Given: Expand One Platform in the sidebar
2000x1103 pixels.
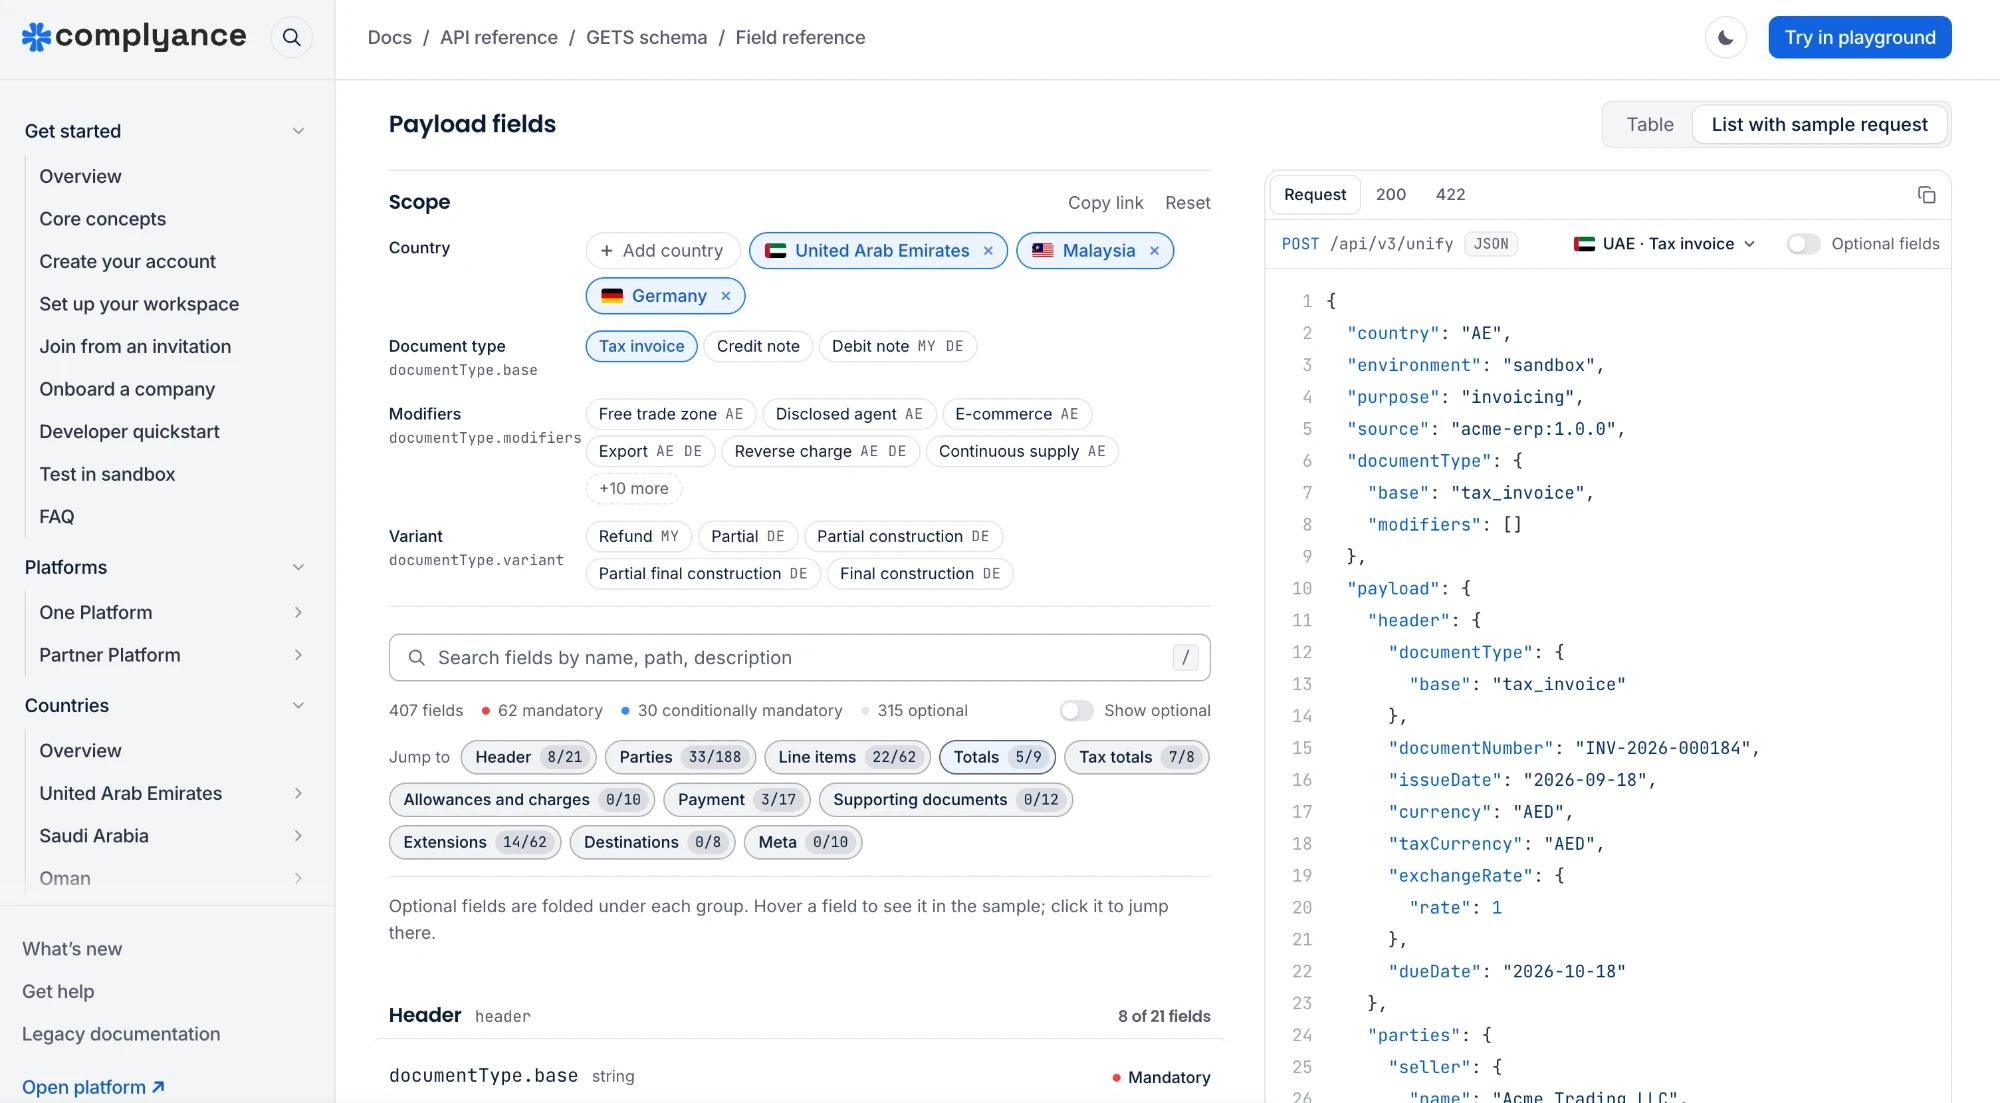Looking at the screenshot, I should point(297,612).
